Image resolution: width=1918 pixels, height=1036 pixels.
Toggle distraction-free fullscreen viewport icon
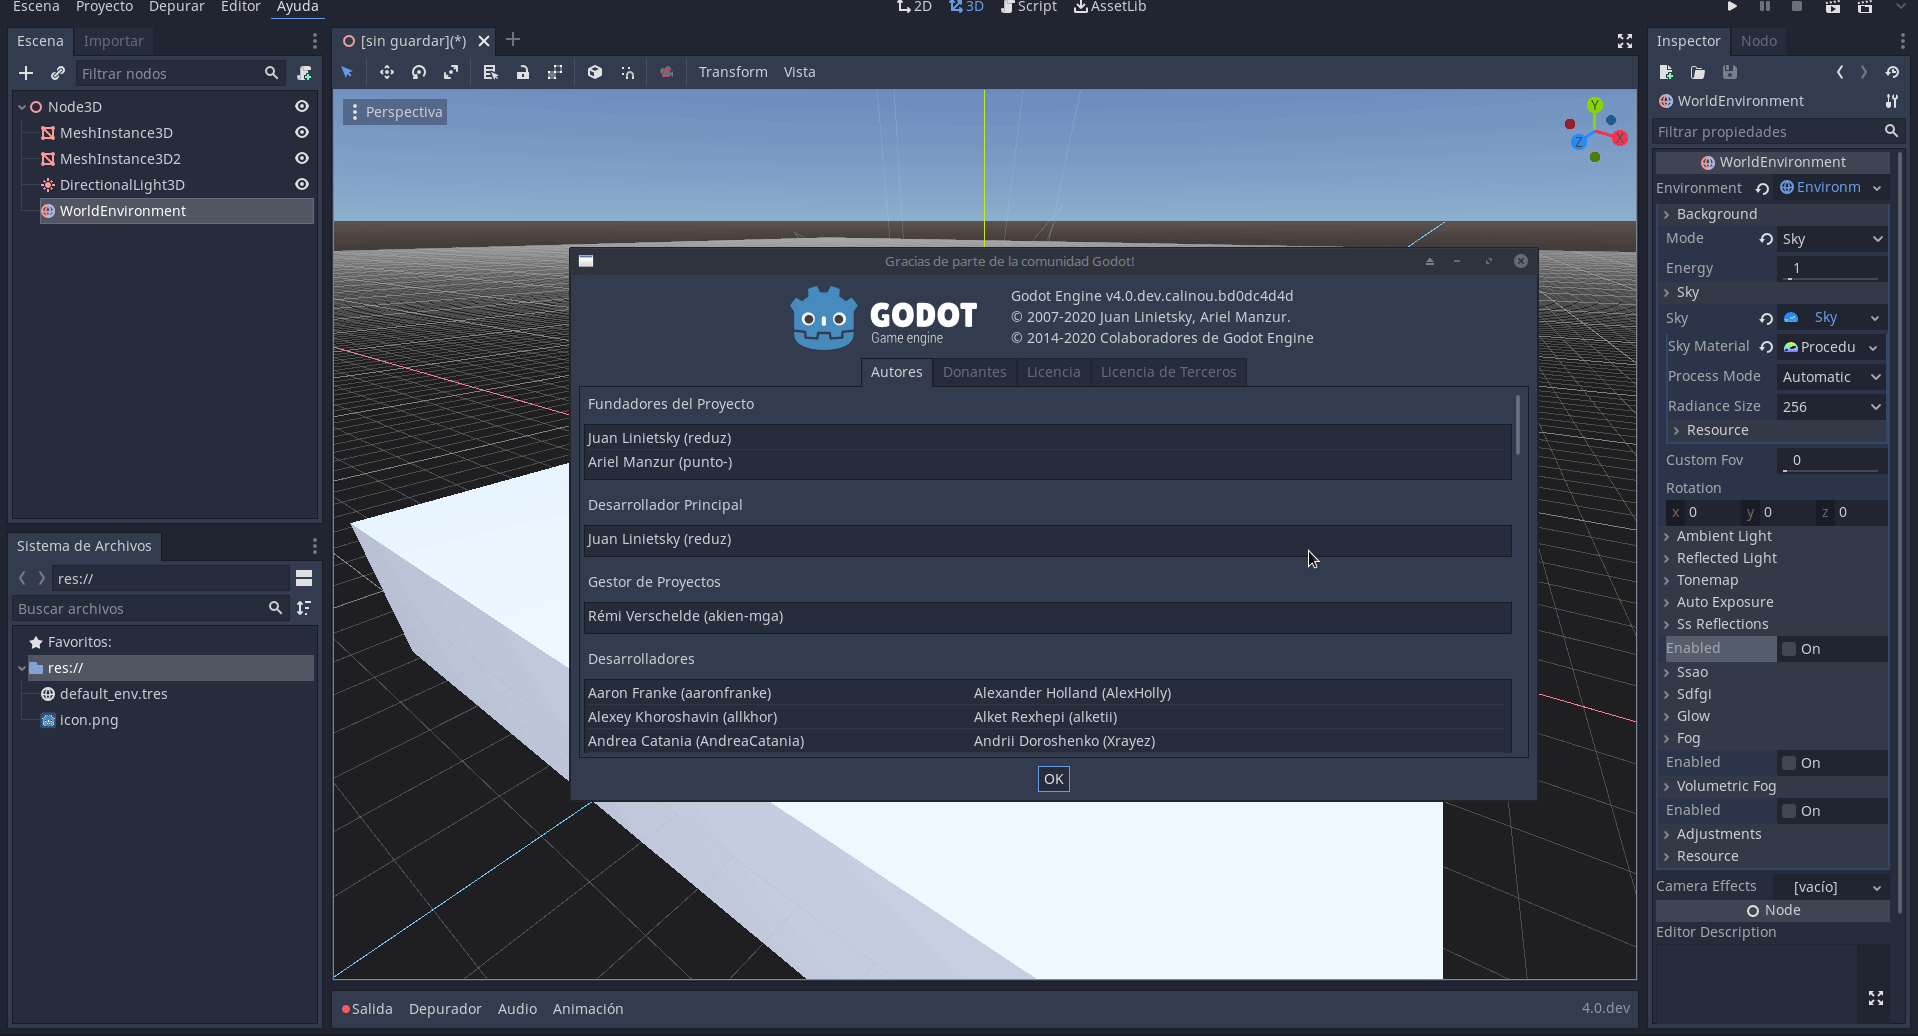1625,41
